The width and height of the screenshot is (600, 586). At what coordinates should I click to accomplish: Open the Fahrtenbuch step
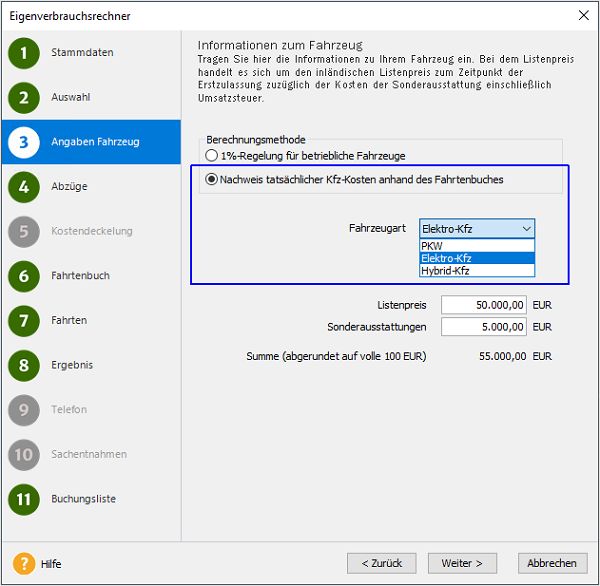(x=80, y=276)
